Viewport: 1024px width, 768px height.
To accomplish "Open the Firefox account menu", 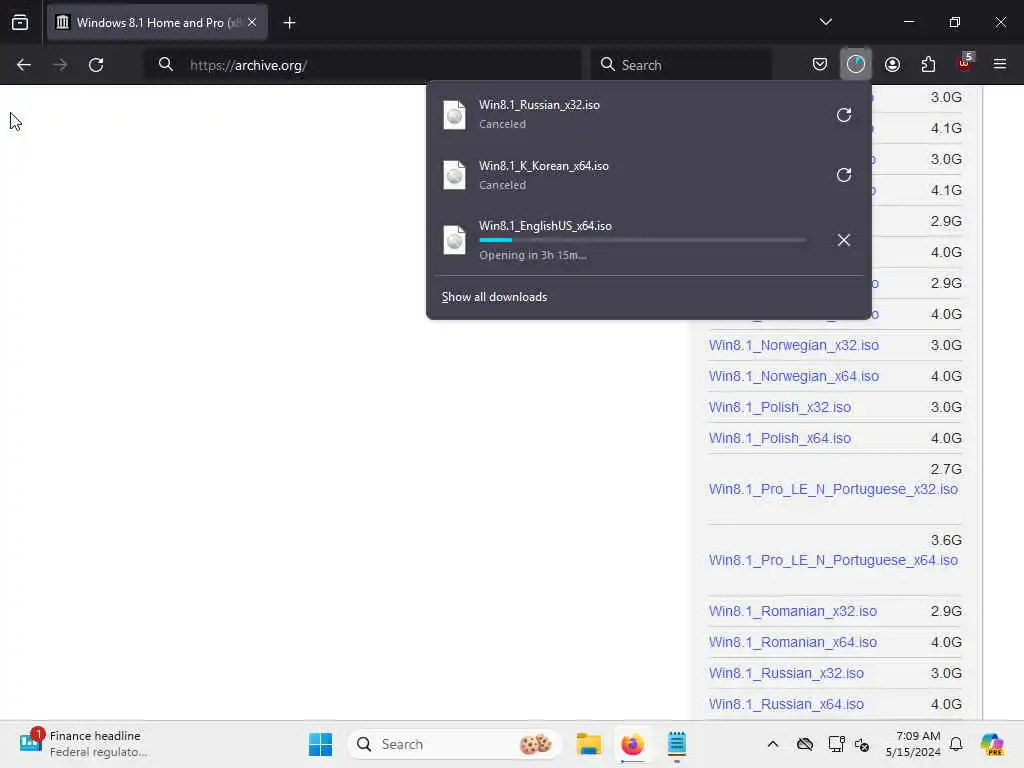I will point(892,64).
